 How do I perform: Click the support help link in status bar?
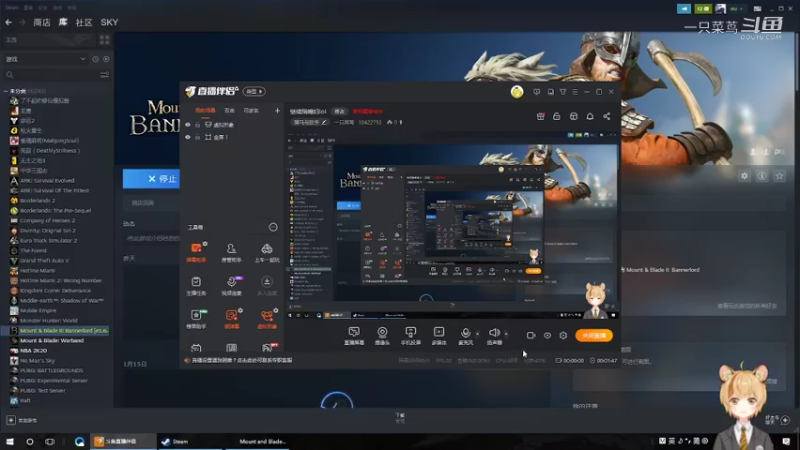click(242, 360)
